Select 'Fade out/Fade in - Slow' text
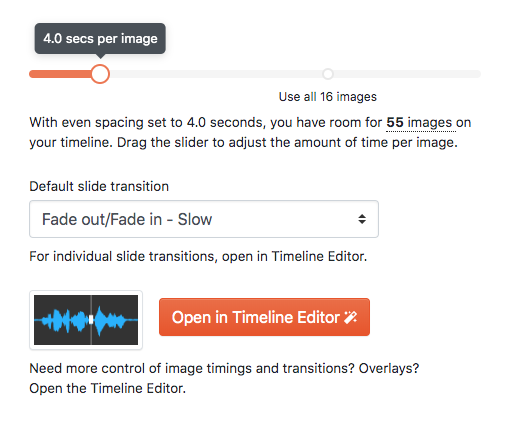 click(127, 219)
